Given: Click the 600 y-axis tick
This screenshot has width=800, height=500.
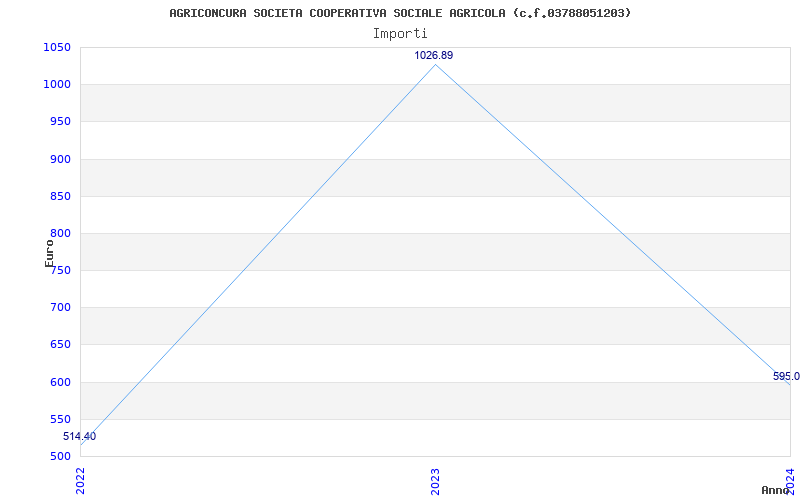Looking at the screenshot, I should pos(60,382).
